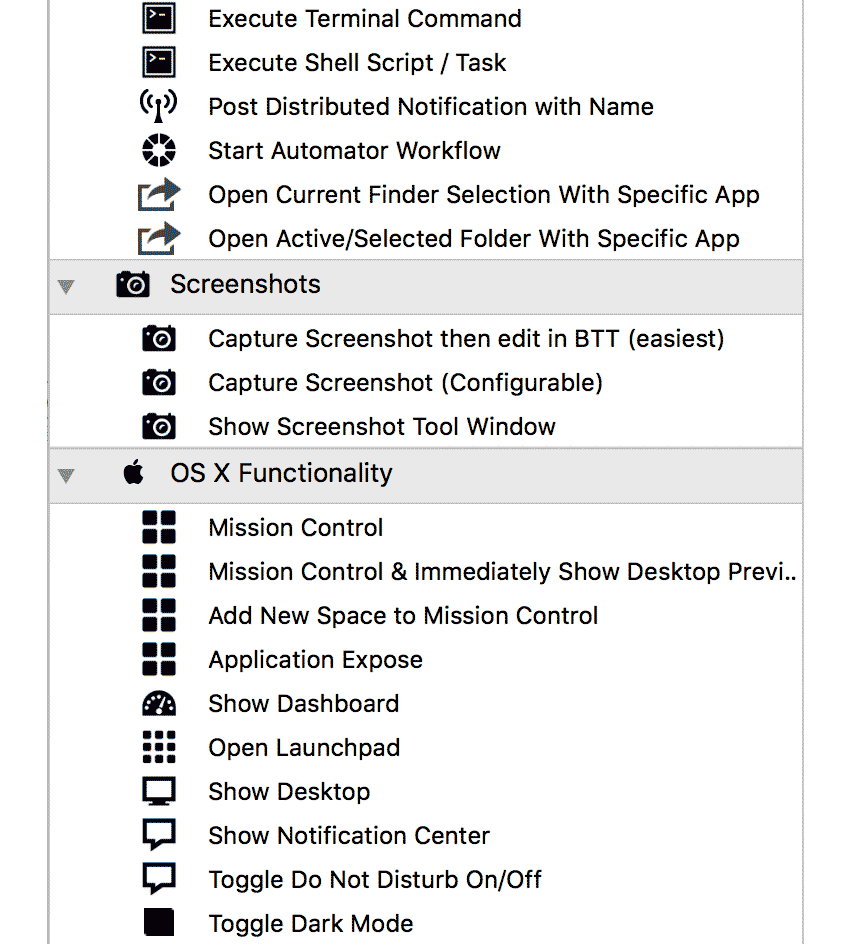Click the Start Automator Workflow gear icon
852x944 pixels.
coord(159,150)
